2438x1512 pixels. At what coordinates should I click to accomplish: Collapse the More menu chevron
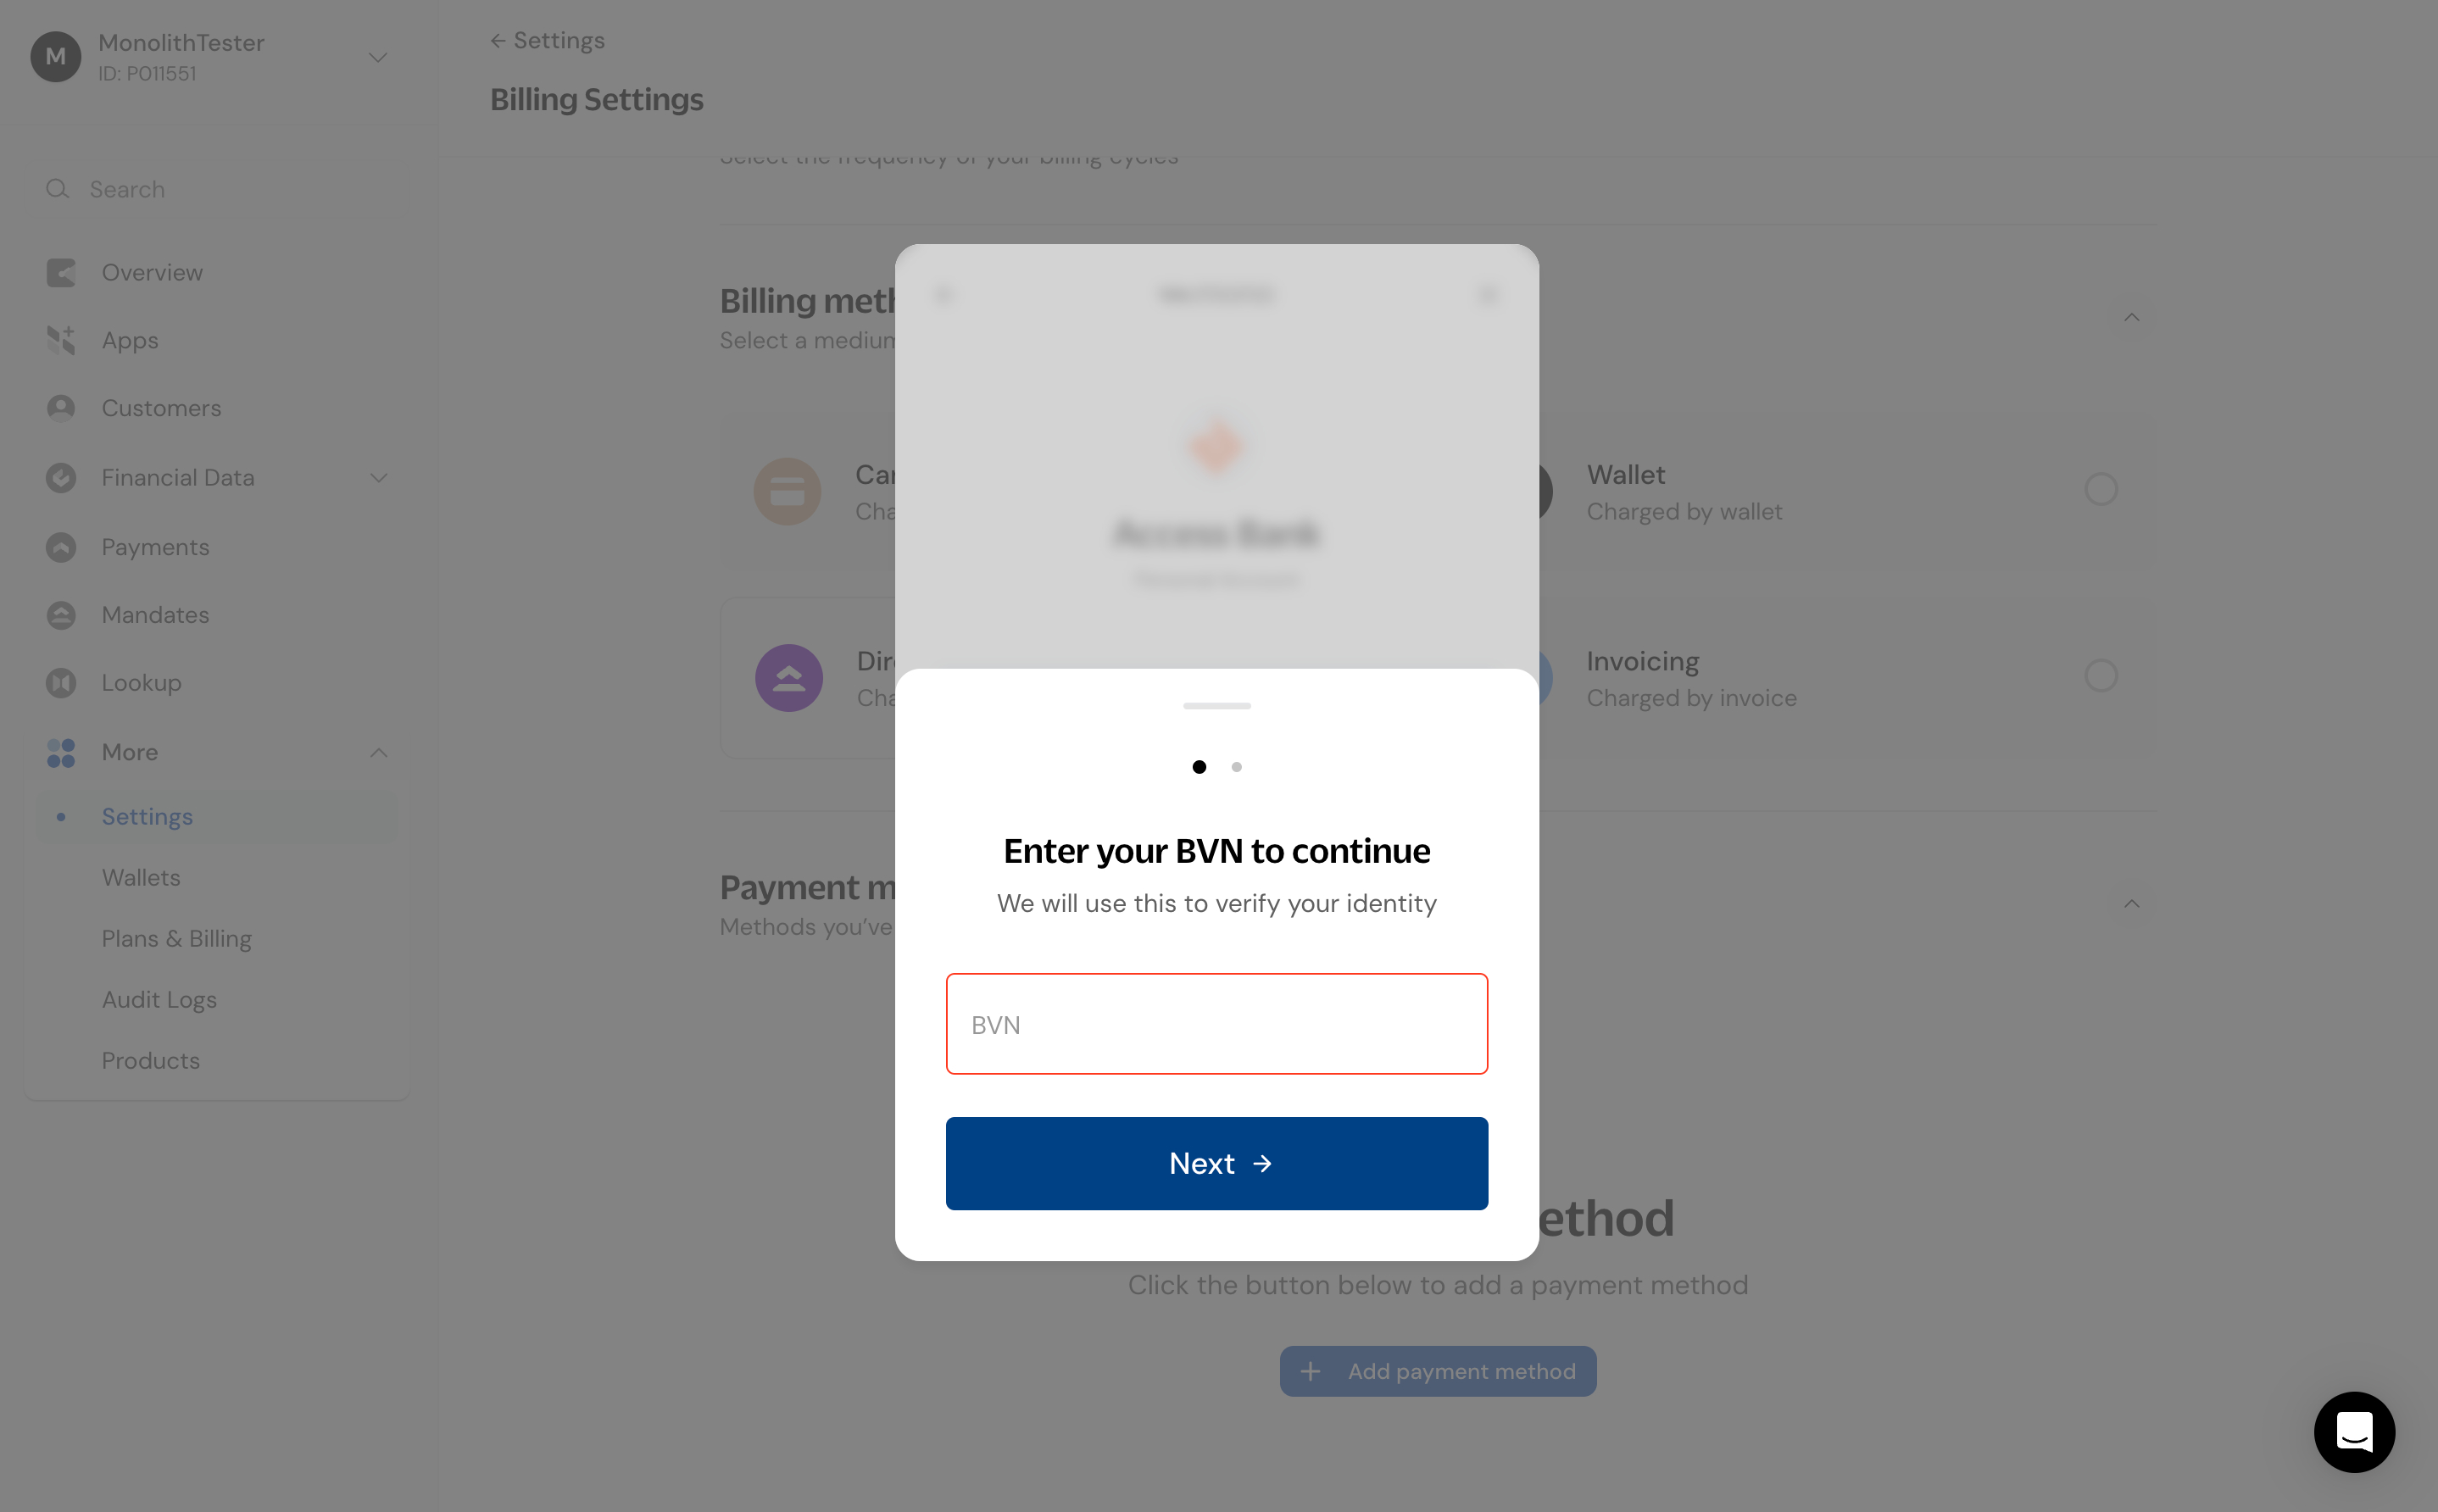point(378,752)
